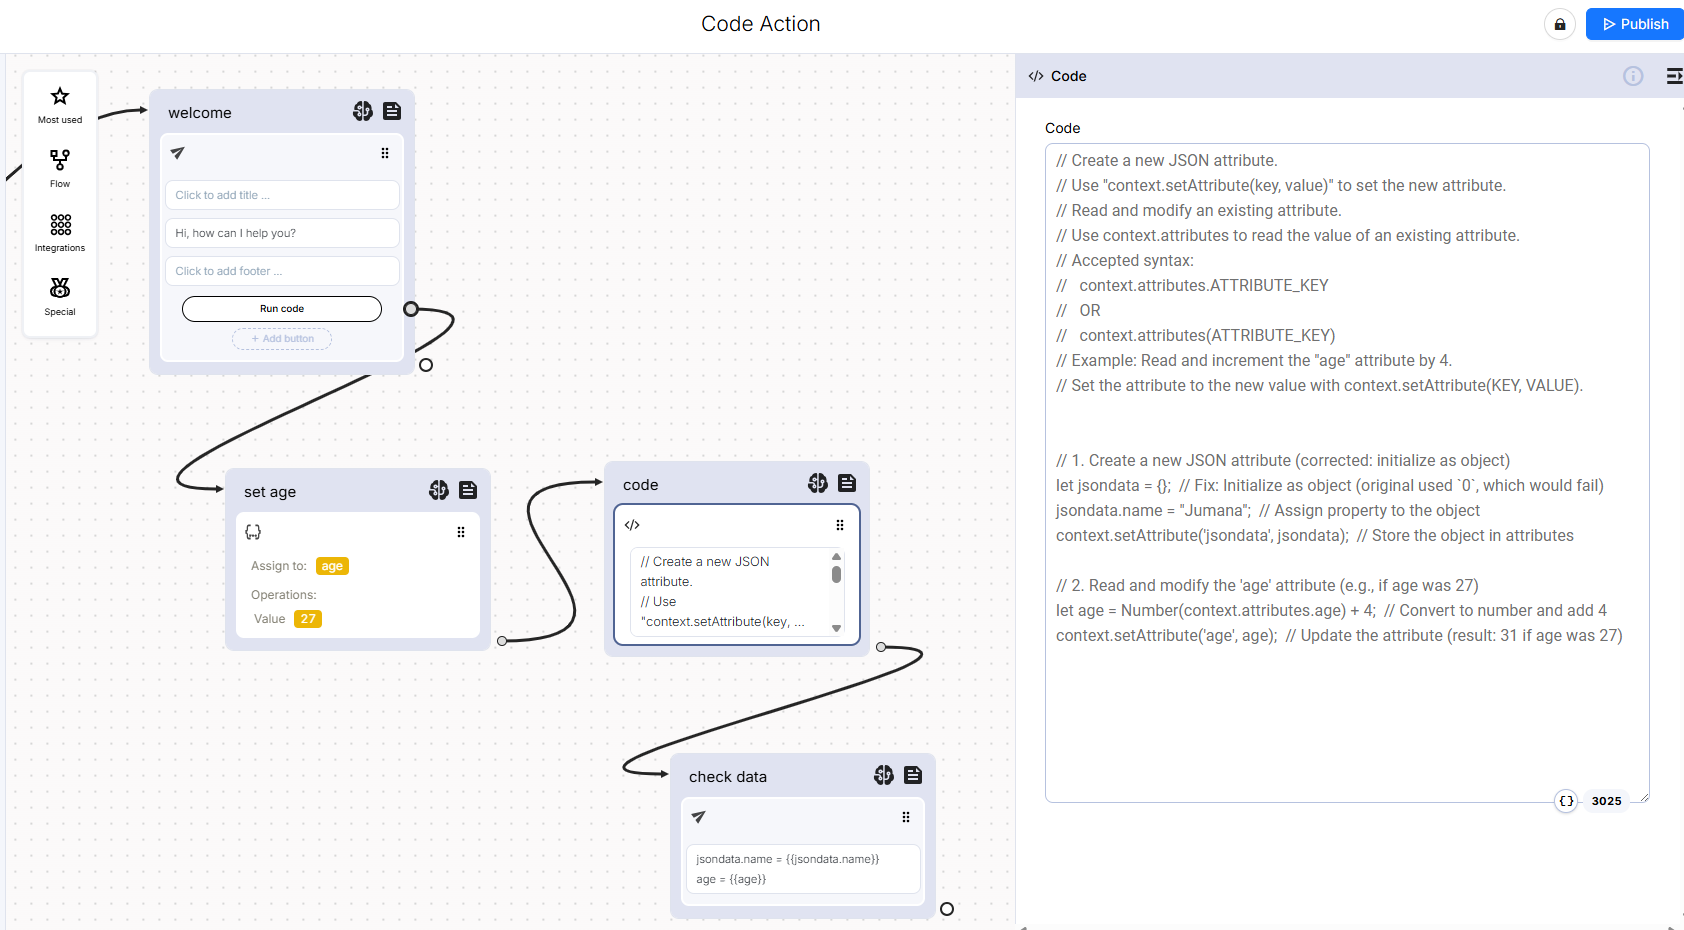The width and height of the screenshot is (1684, 930).
Task: Select the 'age' attribute tag
Action: click(x=332, y=566)
